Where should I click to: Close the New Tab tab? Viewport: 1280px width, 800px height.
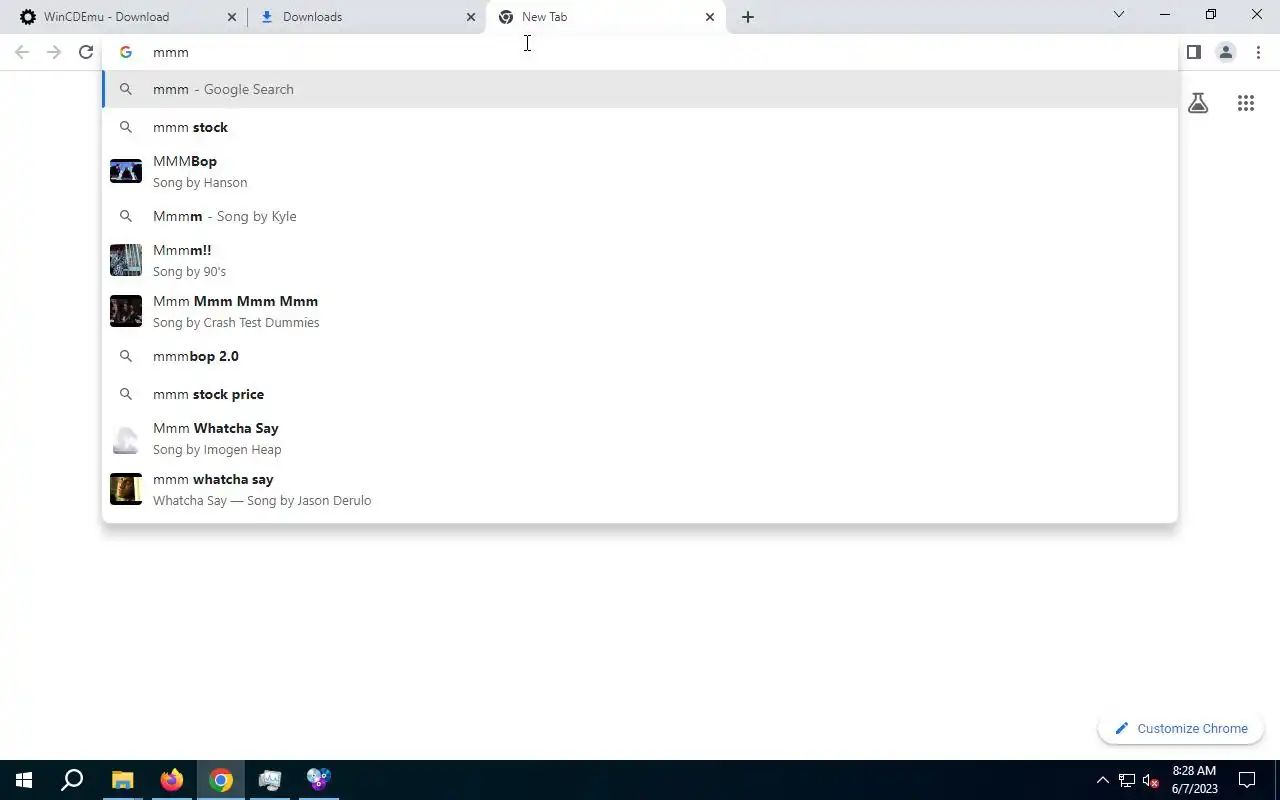[710, 17]
